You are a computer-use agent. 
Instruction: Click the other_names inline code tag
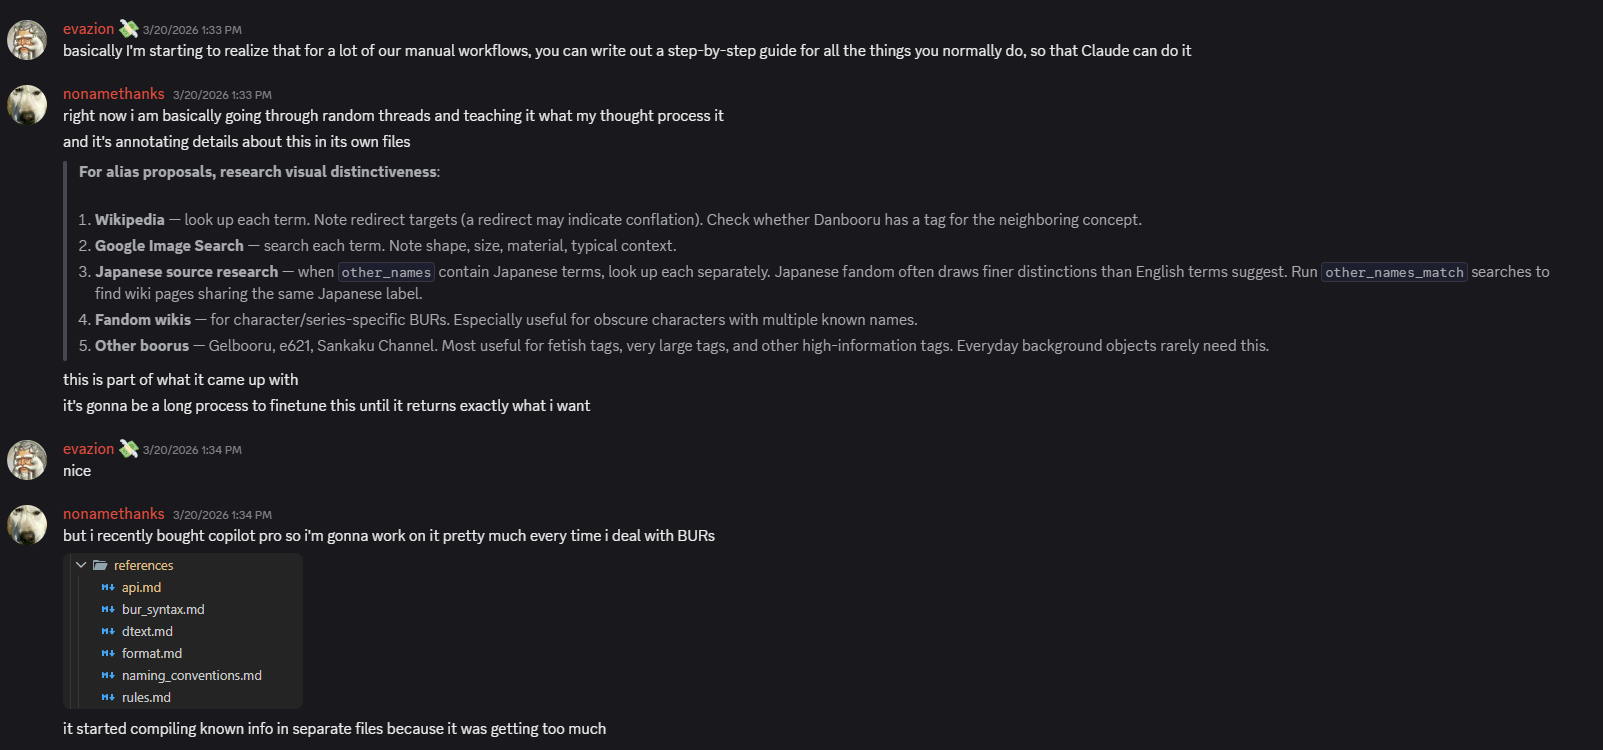point(386,272)
